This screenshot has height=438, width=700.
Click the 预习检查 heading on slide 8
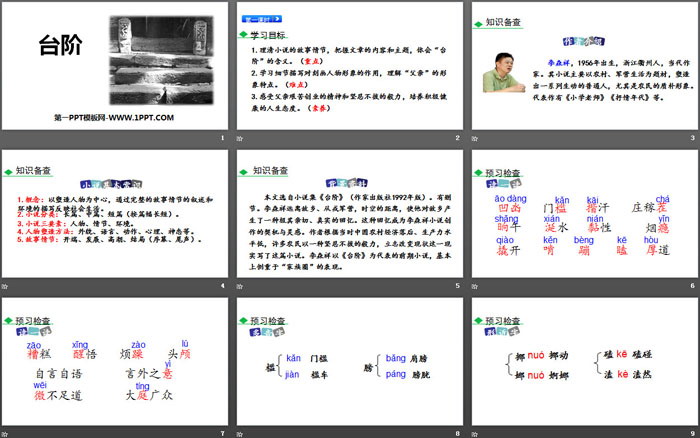coord(267,321)
